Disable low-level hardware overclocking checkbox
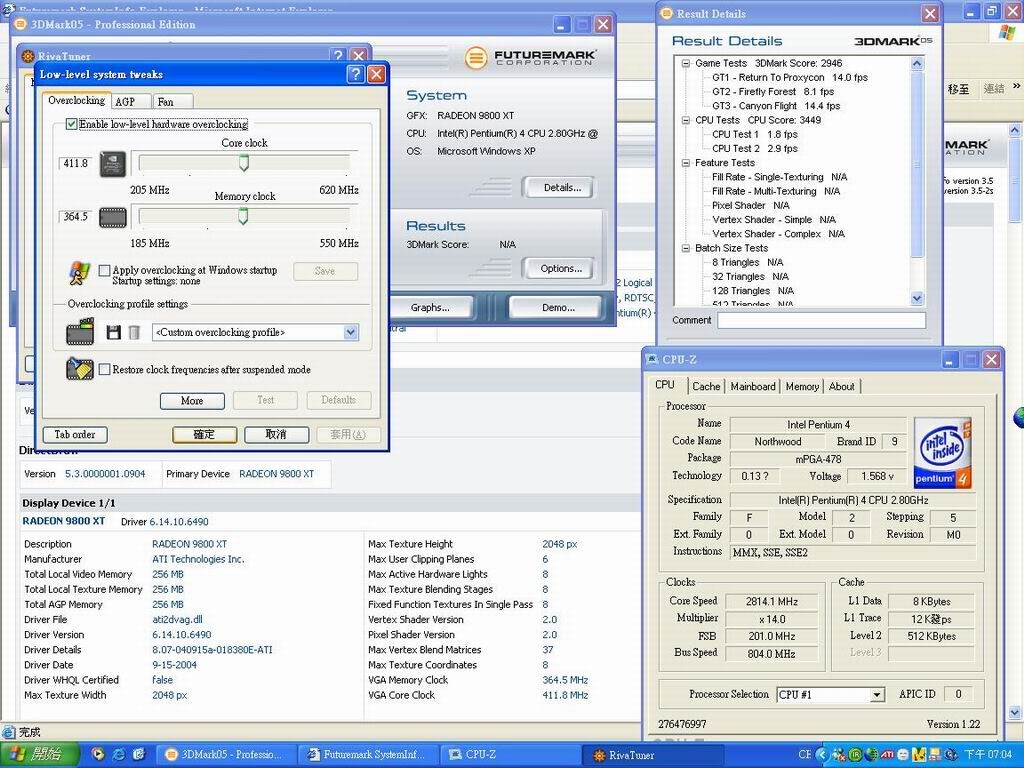Viewport: 1024px width, 768px height. pyautogui.click(x=72, y=124)
